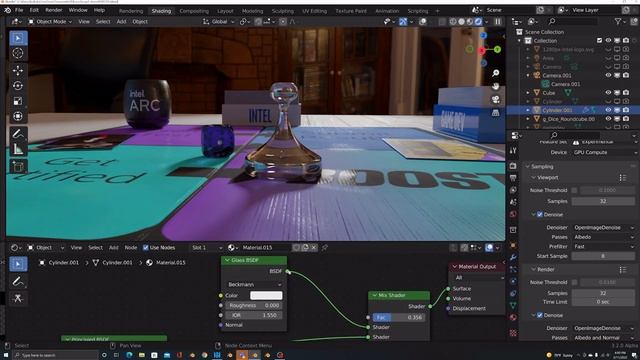Open Material properties tab icon

pos(513,318)
